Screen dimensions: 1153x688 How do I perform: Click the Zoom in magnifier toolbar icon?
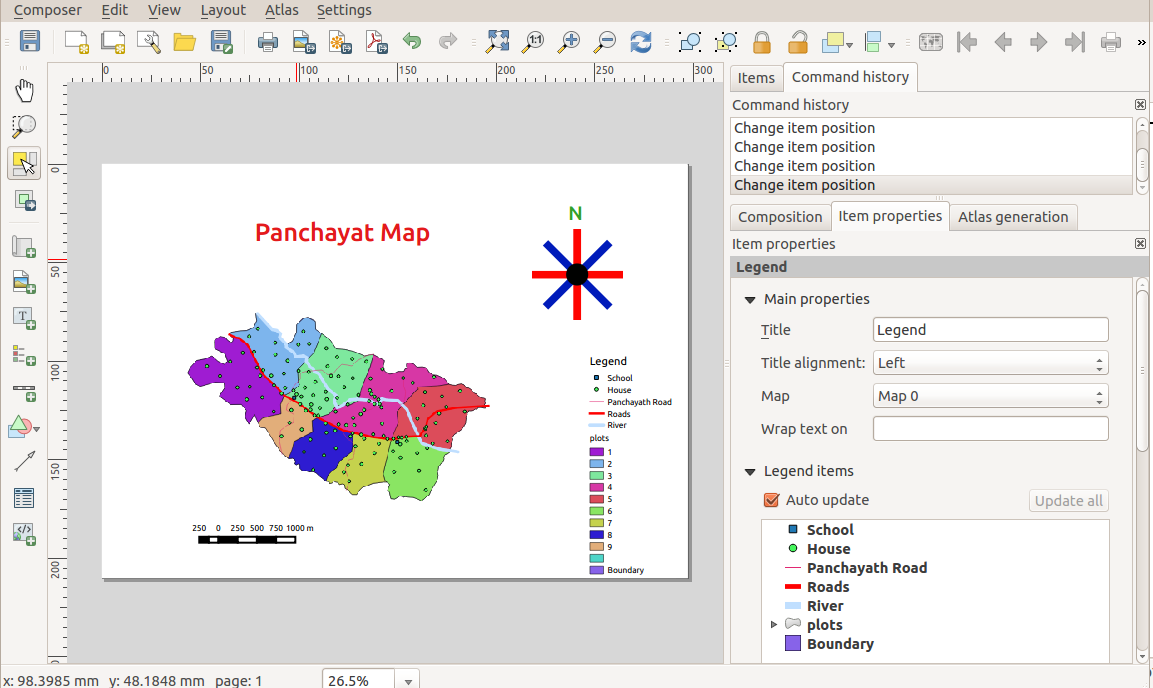pyautogui.click(x=569, y=42)
